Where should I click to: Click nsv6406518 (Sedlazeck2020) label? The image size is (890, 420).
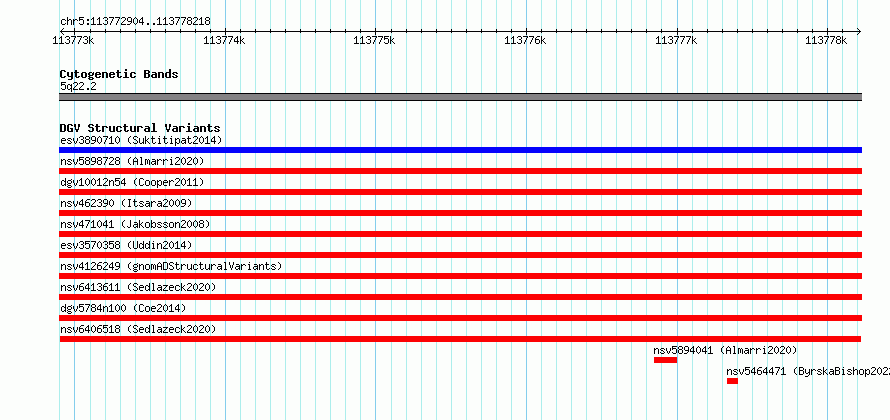[x=138, y=329]
